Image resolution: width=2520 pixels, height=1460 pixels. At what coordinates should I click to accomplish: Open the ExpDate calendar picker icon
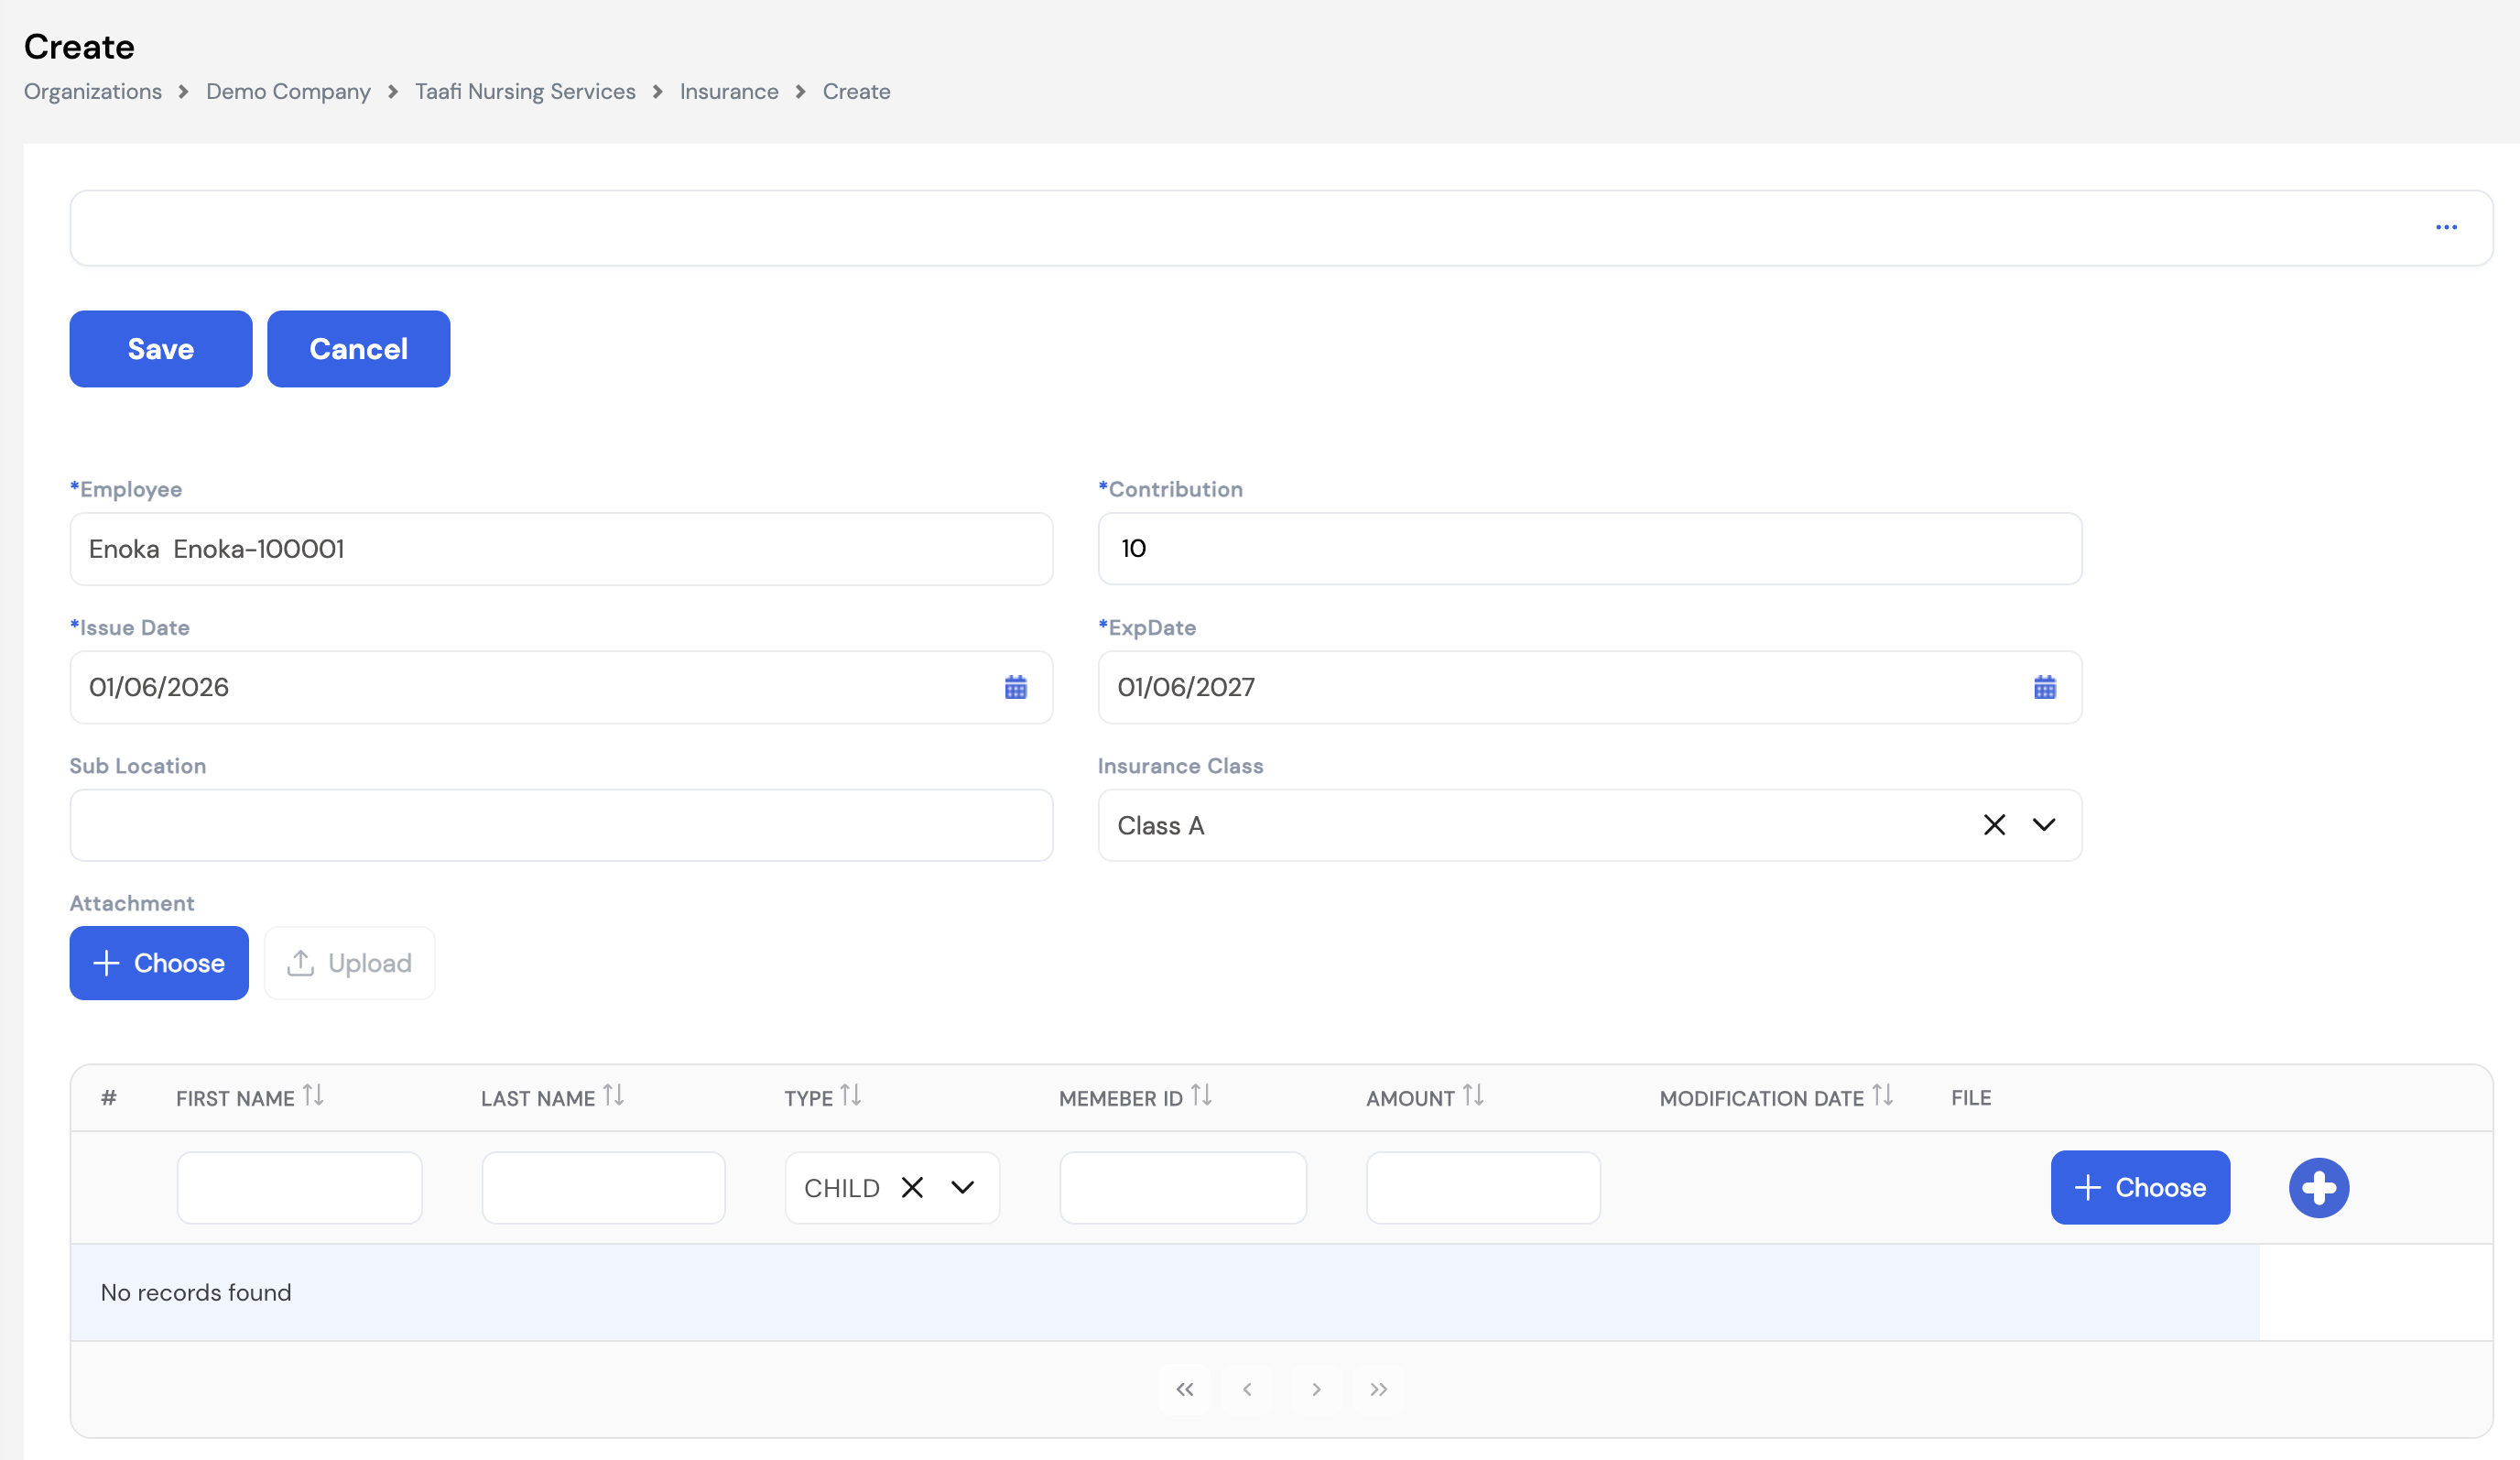point(2044,687)
